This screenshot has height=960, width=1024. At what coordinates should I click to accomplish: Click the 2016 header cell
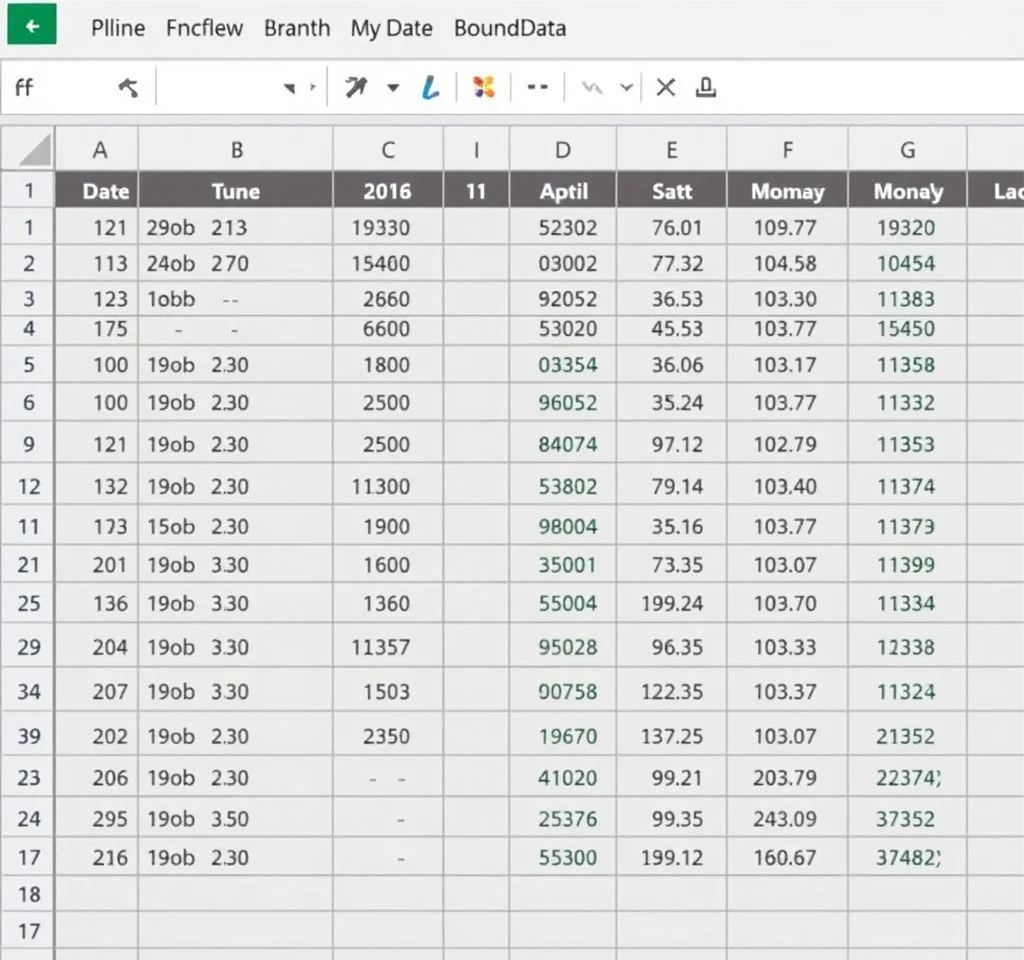(388, 190)
